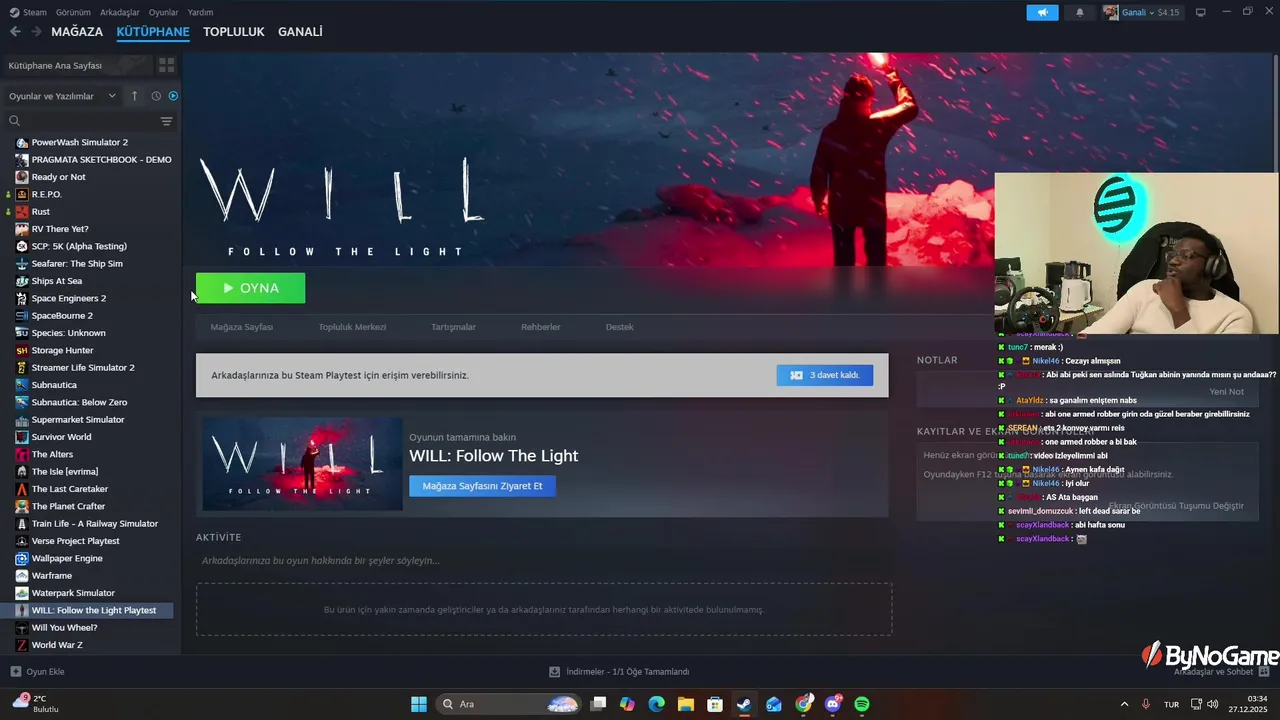The image size is (1280, 720).
Task: Open Discord from the taskbar
Action: [833, 704]
